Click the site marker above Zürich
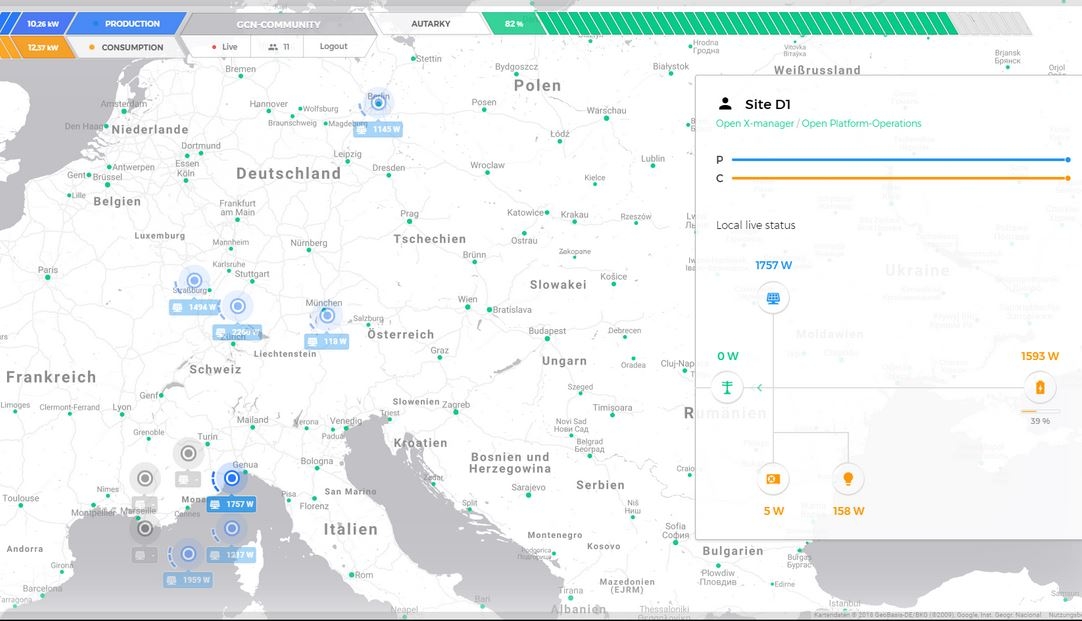The image size is (1082, 621). pos(238,306)
